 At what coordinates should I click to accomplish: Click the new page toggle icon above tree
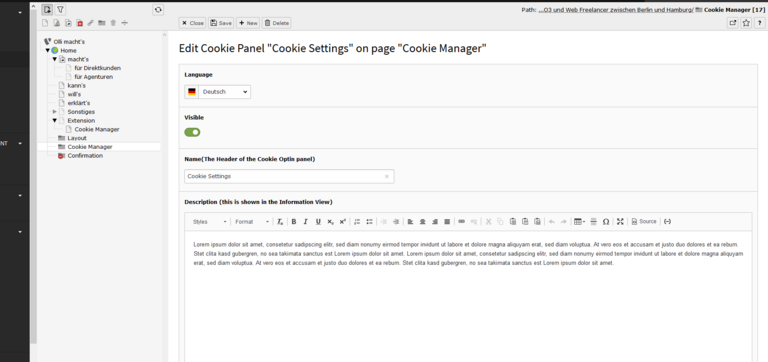tap(48, 9)
